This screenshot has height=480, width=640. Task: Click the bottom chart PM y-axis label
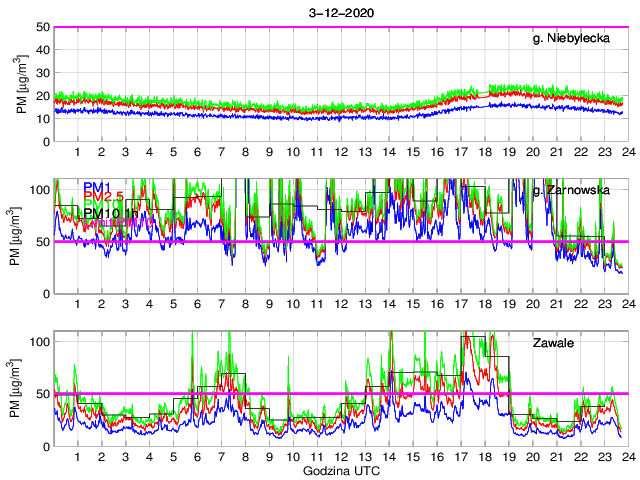click(14, 389)
